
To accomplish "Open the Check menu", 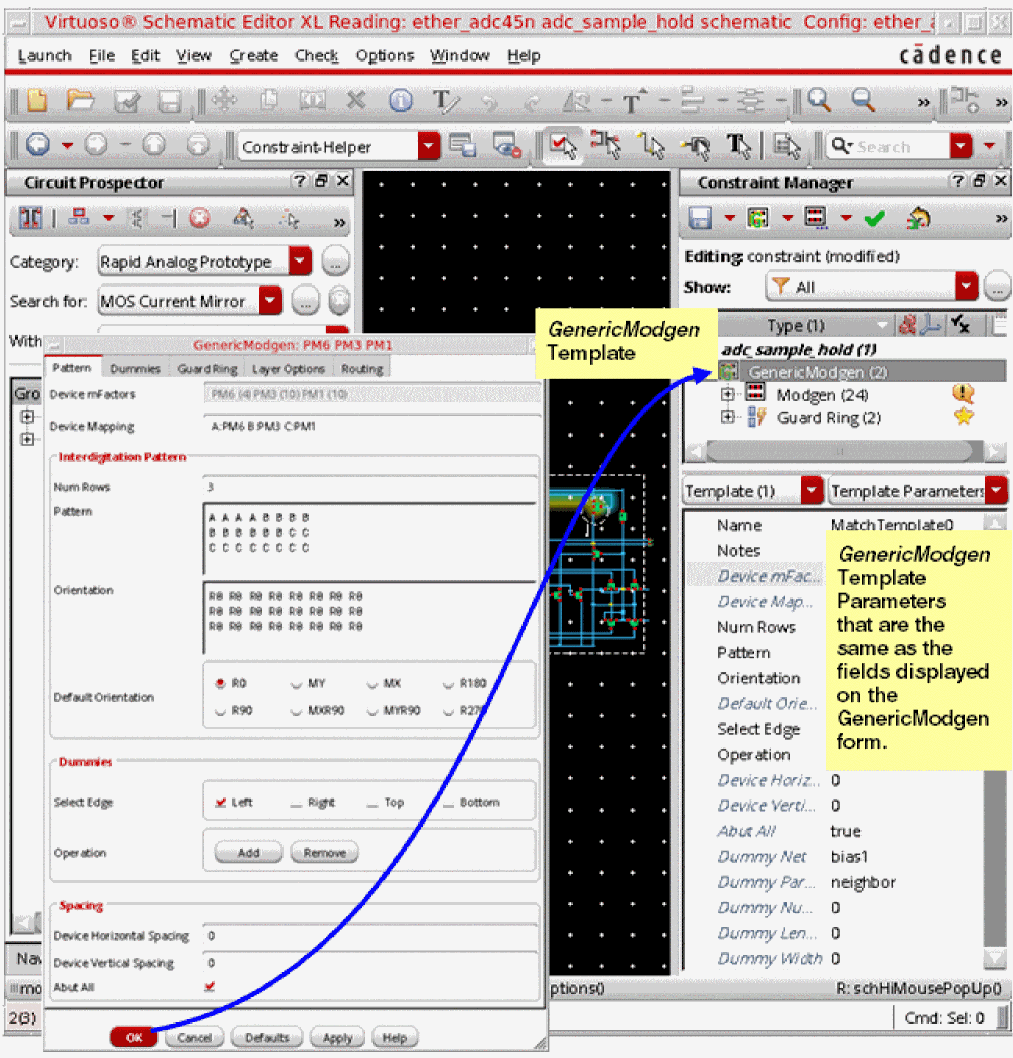I will [317, 55].
